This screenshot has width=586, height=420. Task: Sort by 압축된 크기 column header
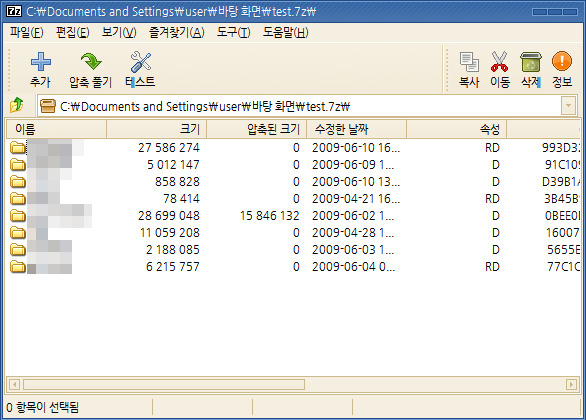(256, 129)
